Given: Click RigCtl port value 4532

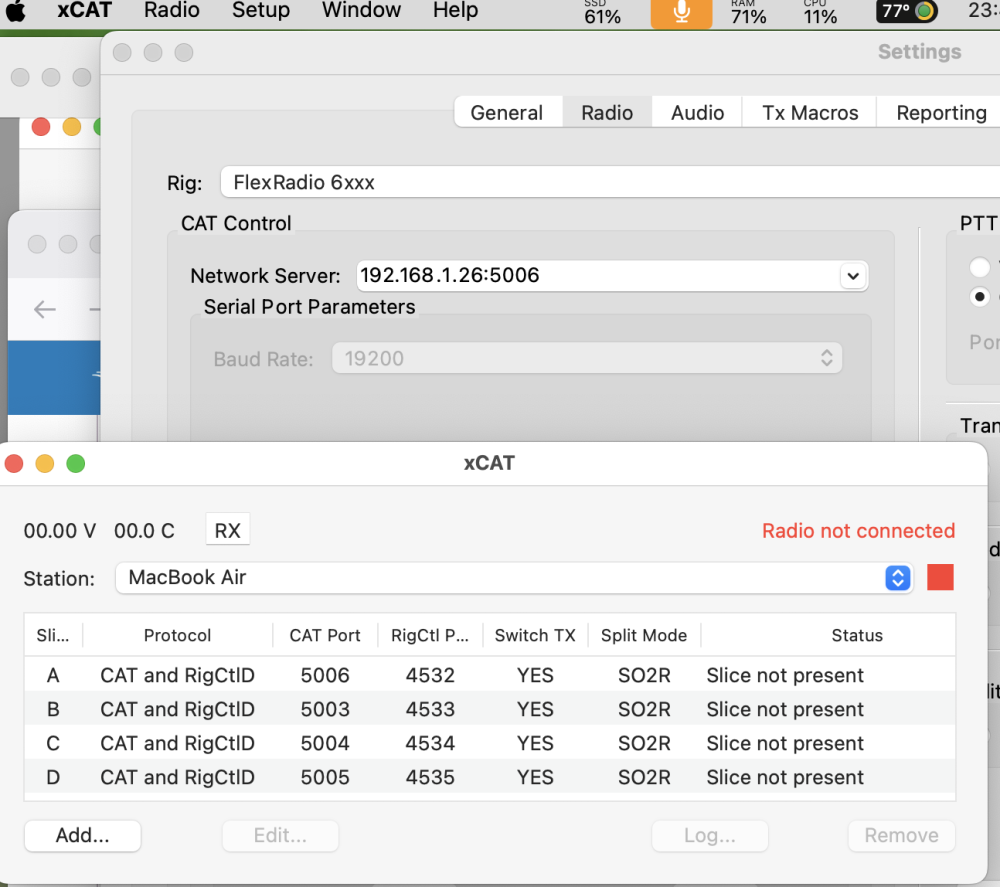Looking at the screenshot, I should pos(430,675).
